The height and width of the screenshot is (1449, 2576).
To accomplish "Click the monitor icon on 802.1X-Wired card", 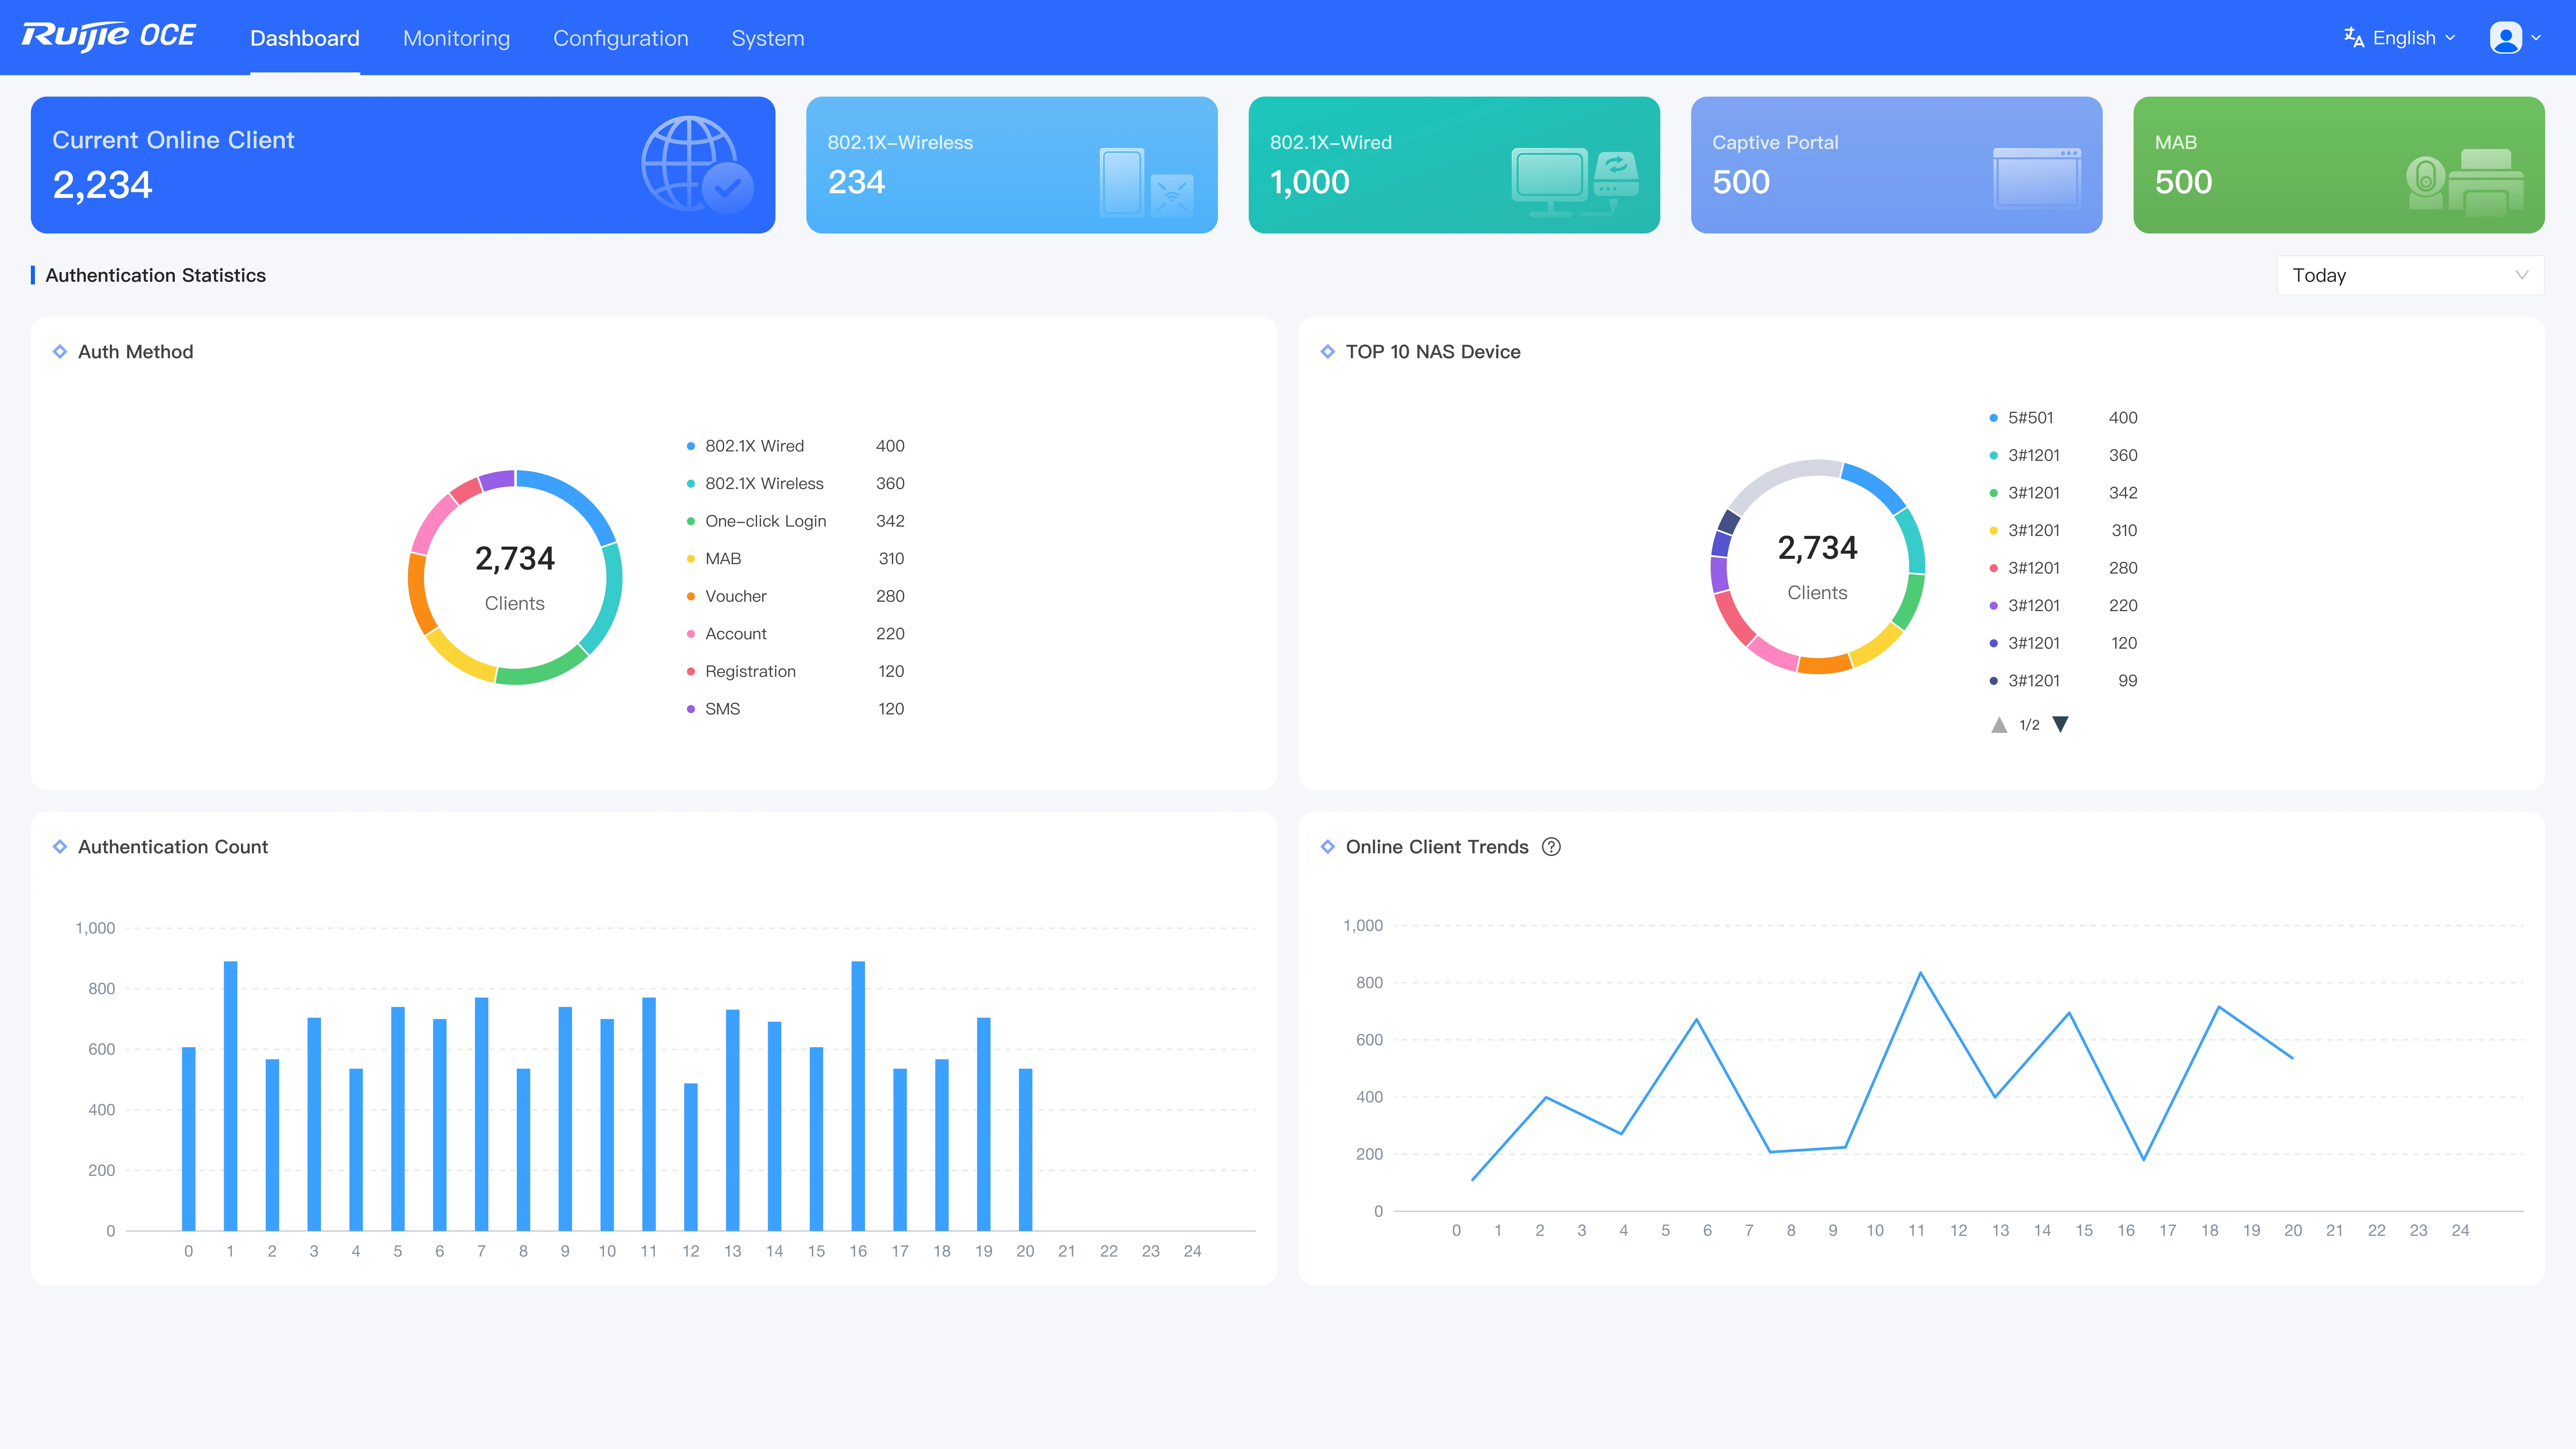I will (x=1575, y=182).
